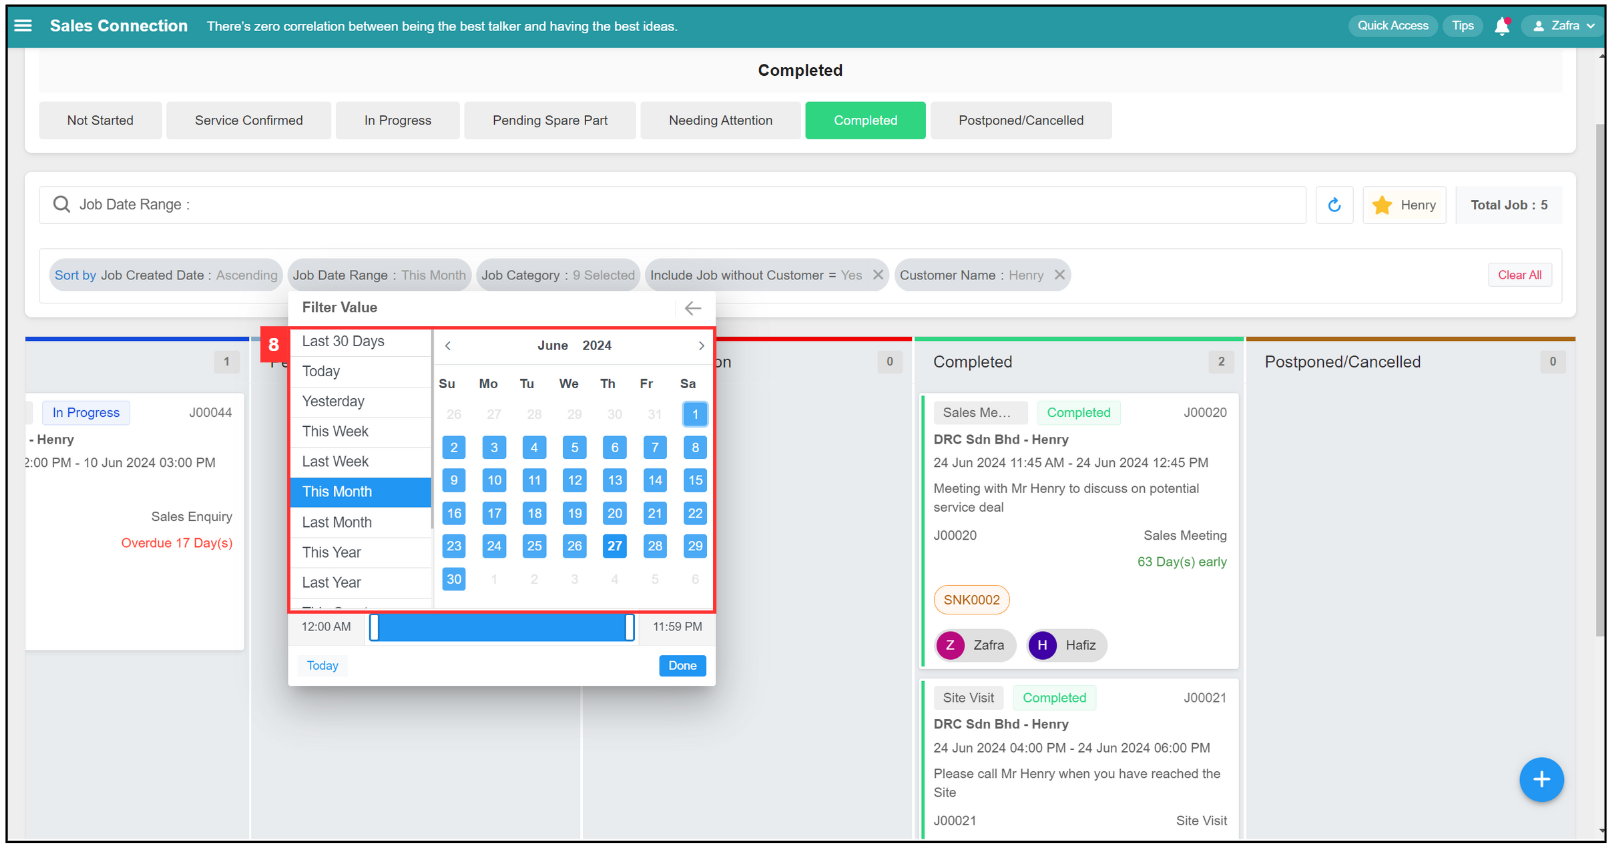Select the This Year preset
The width and height of the screenshot is (1612, 855).
(361, 552)
